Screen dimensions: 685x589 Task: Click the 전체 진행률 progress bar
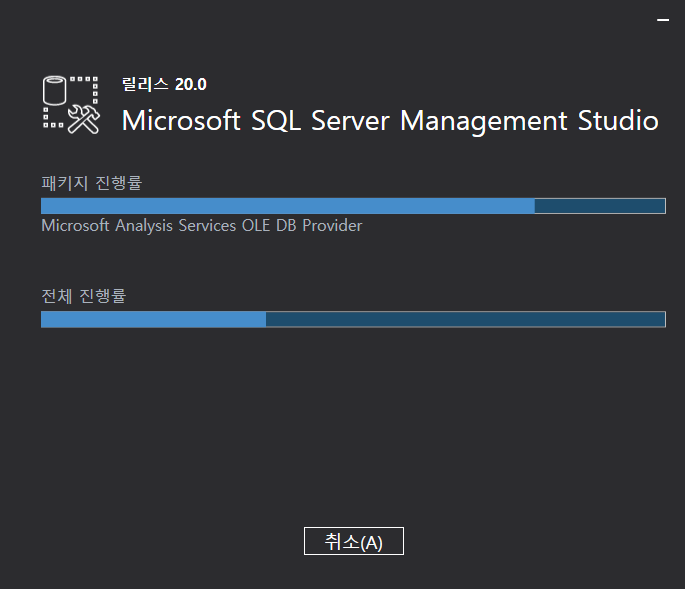pos(353,319)
